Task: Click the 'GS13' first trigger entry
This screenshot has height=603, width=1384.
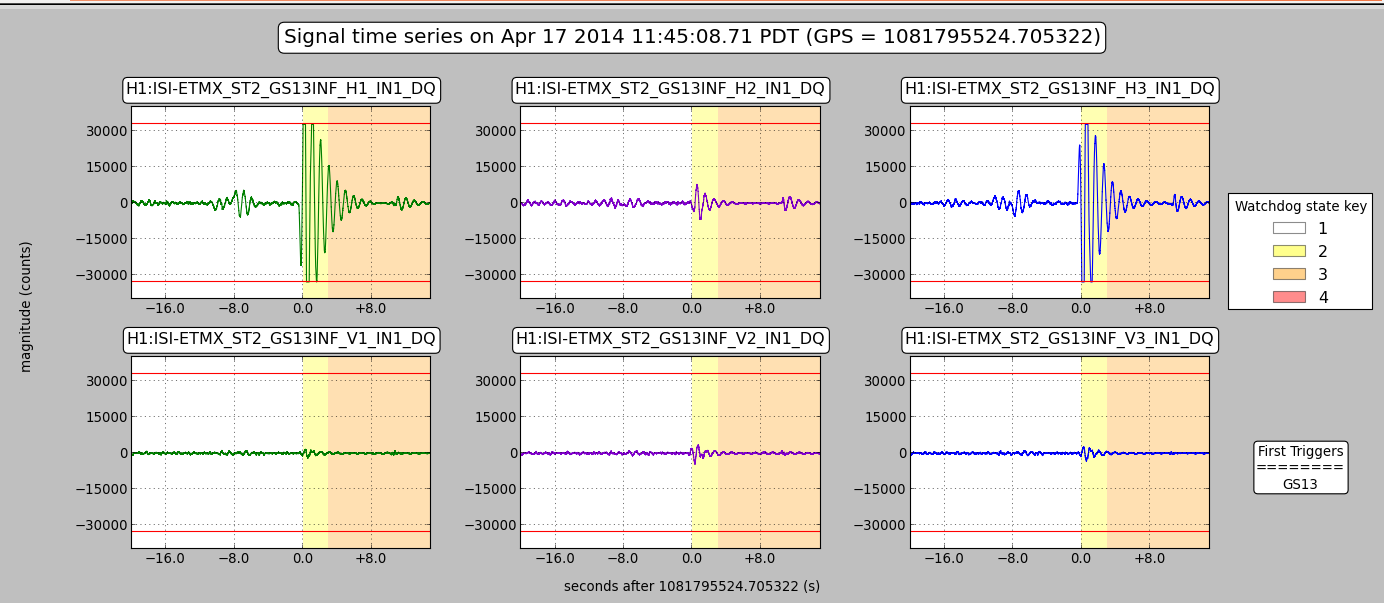Action: (x=1300, y=484)
